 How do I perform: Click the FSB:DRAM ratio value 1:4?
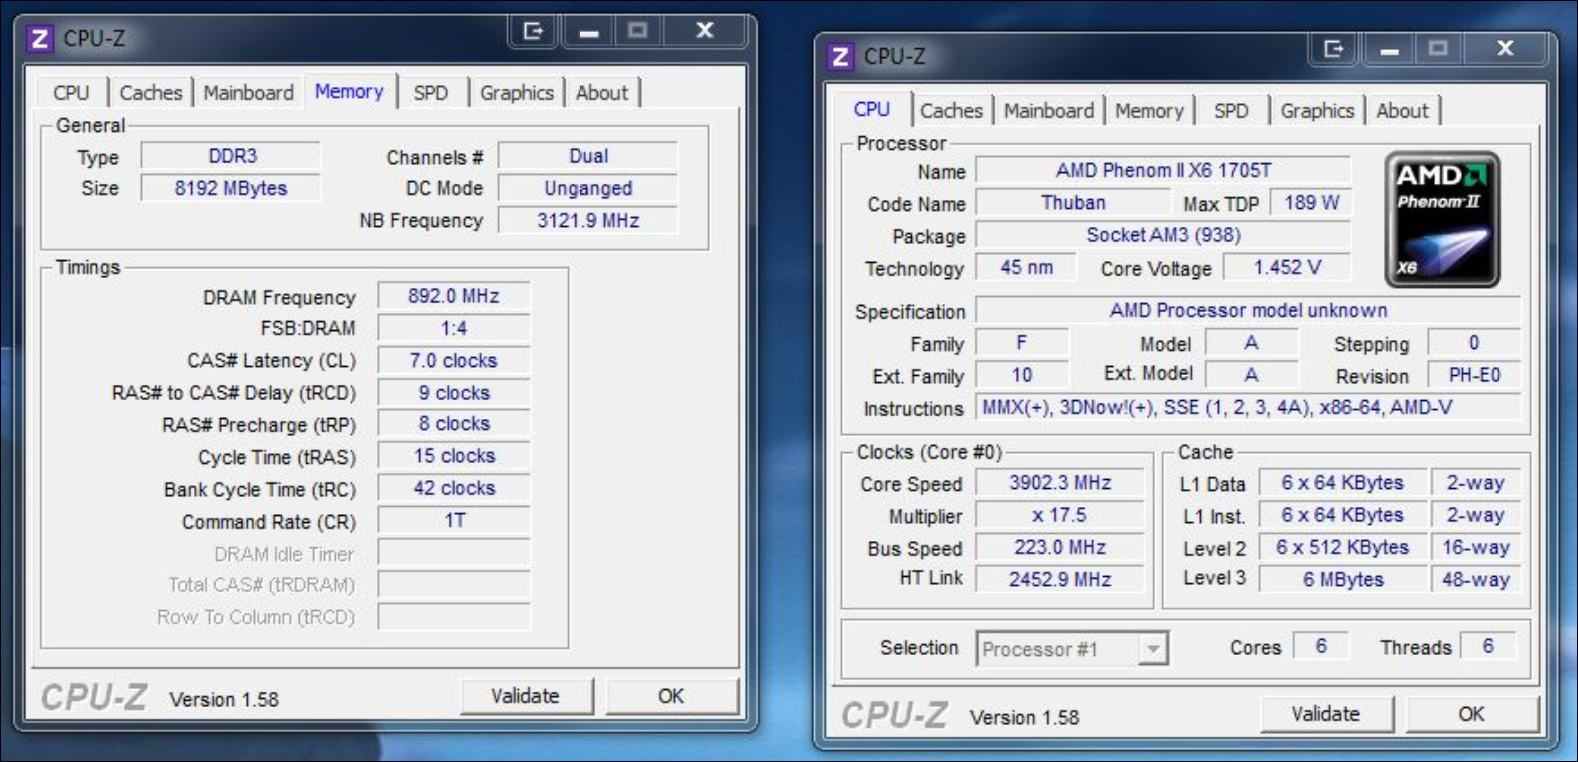[x=454, y=328]
